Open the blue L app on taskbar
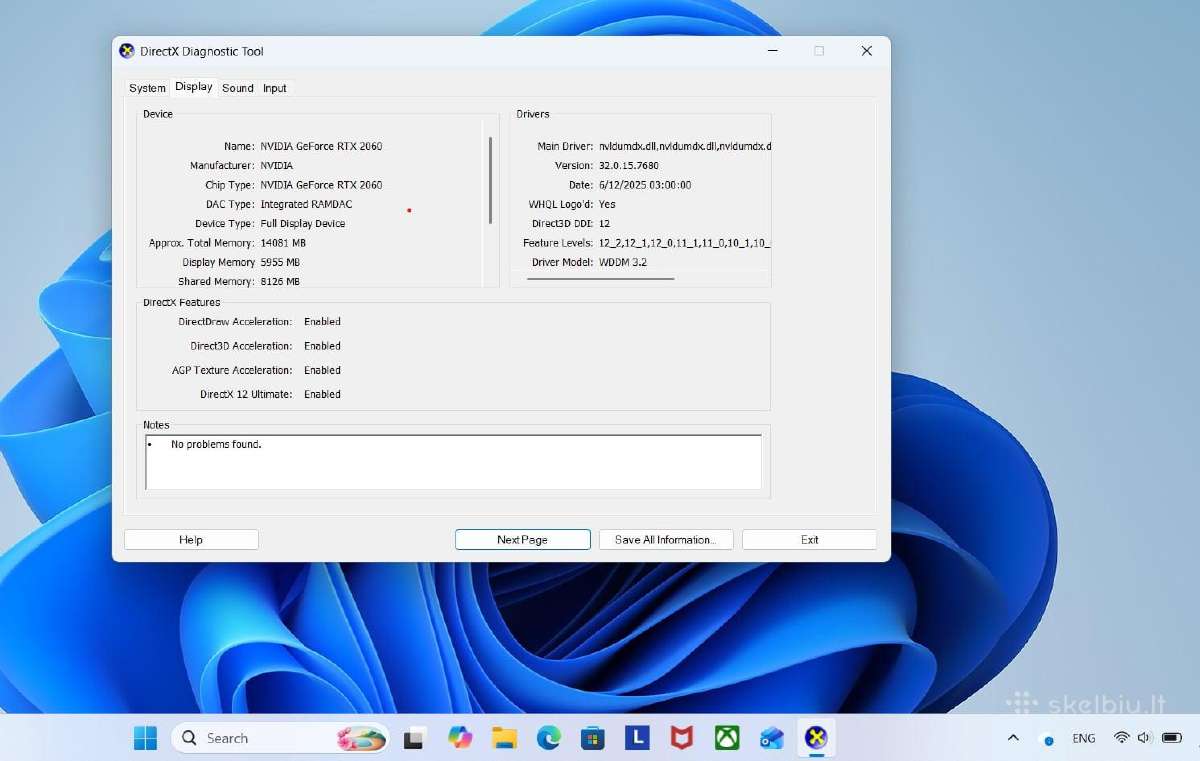Screen dimensions: 1200x761 point(637,738)
